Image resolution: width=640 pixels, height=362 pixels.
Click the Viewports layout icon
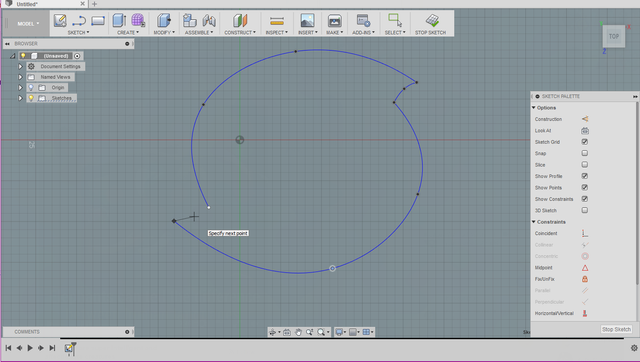click(366, 332)
